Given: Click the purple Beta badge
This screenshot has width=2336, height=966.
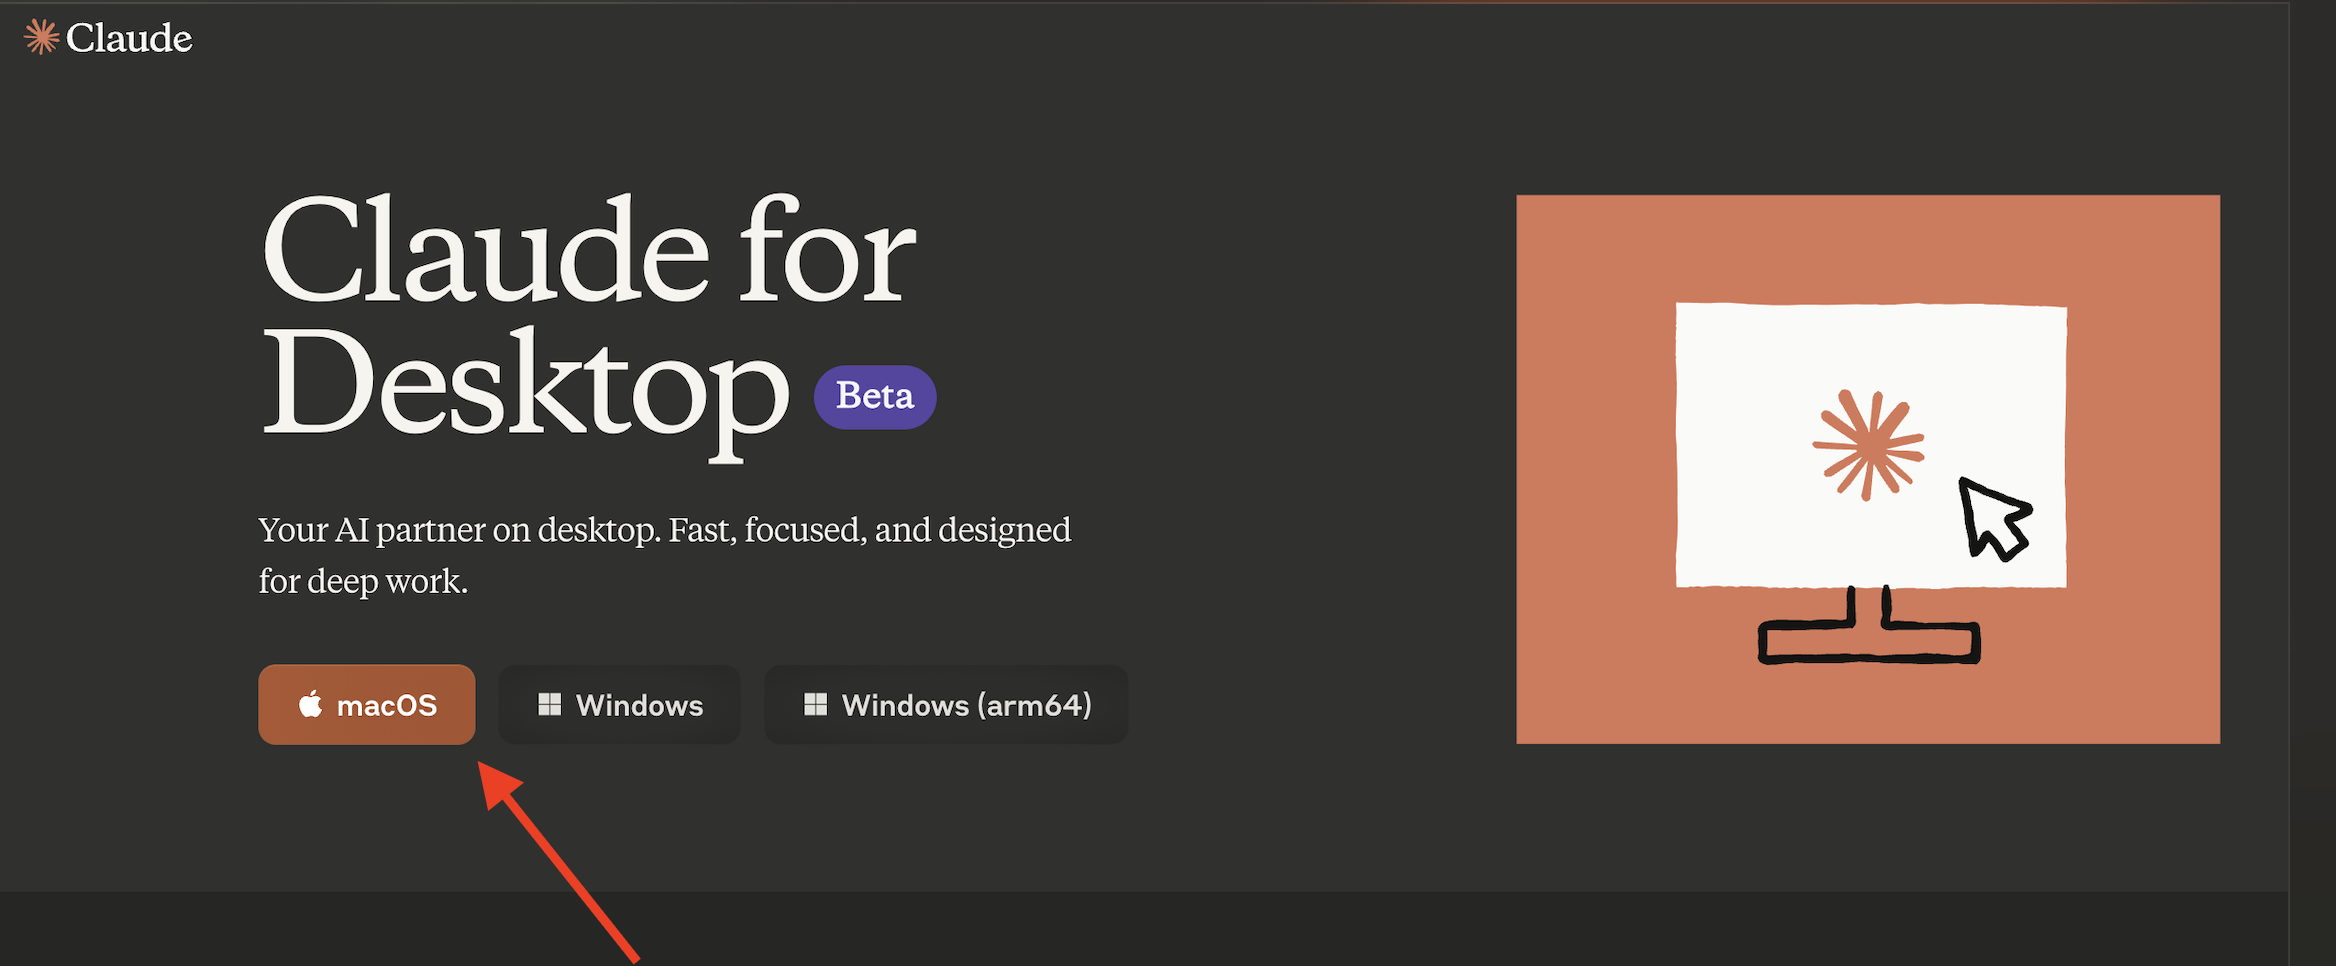Looking at the screenshot, I should click(x=875, y=397).
